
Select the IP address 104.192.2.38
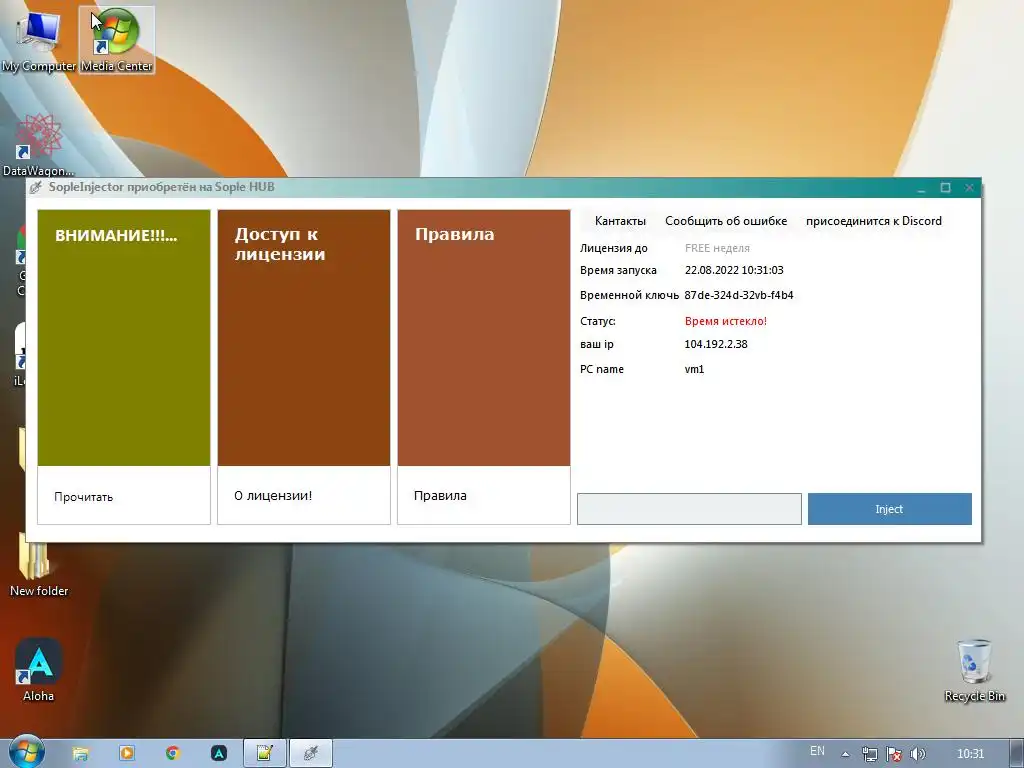[716, 344]
